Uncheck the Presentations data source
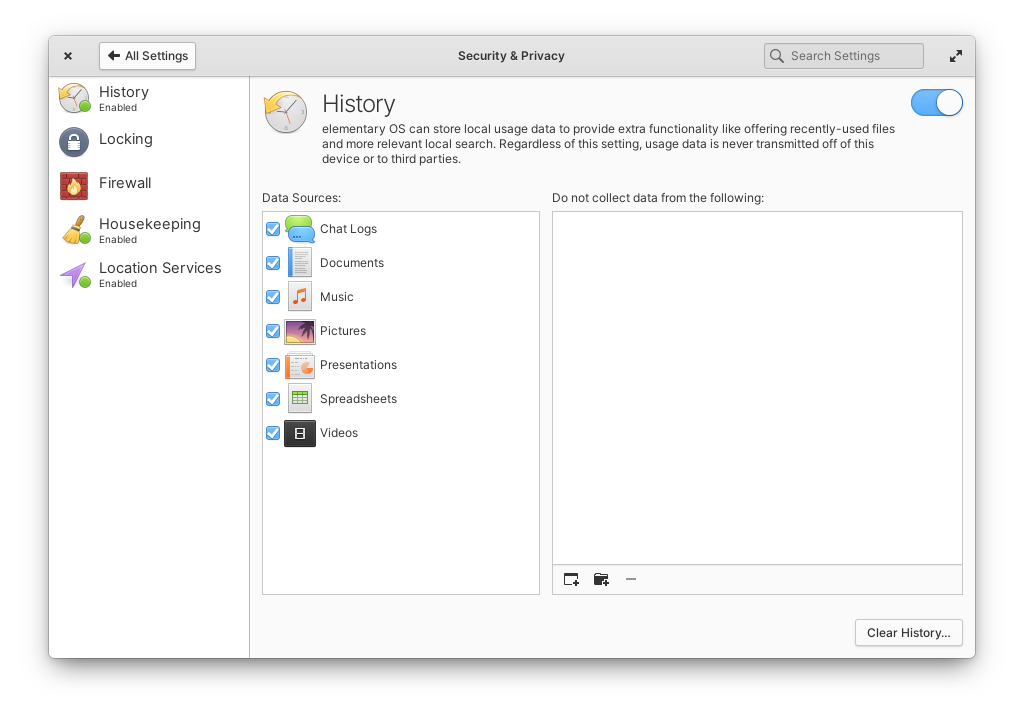 272,365
